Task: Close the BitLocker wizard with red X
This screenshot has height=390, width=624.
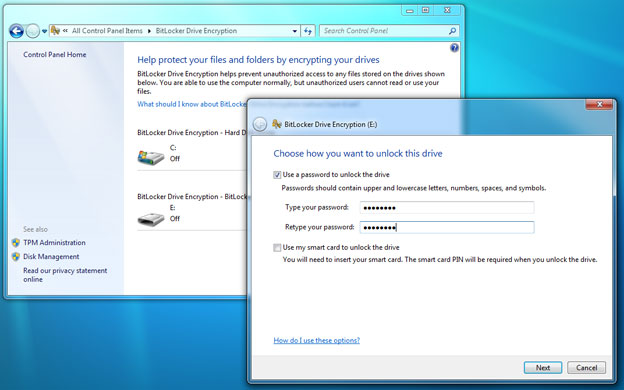Action: pos(599,105)
